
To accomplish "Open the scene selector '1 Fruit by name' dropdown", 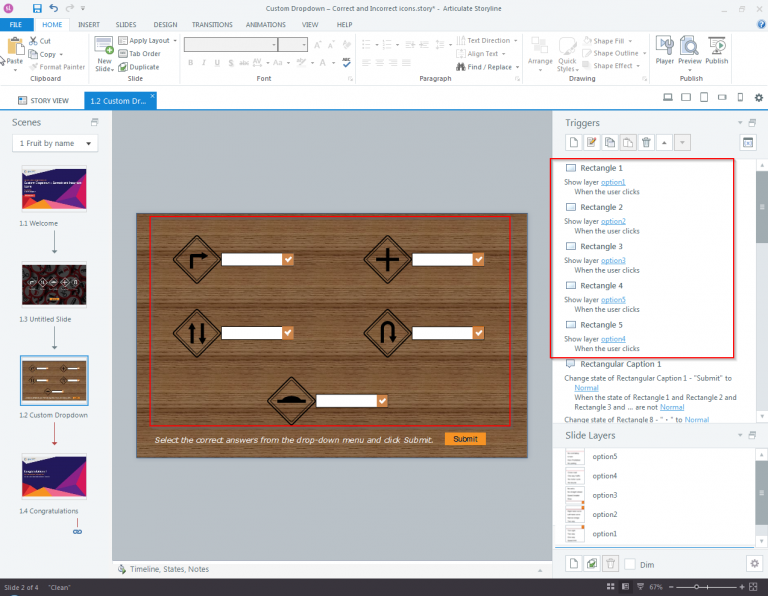I will [x=55, y=144].
